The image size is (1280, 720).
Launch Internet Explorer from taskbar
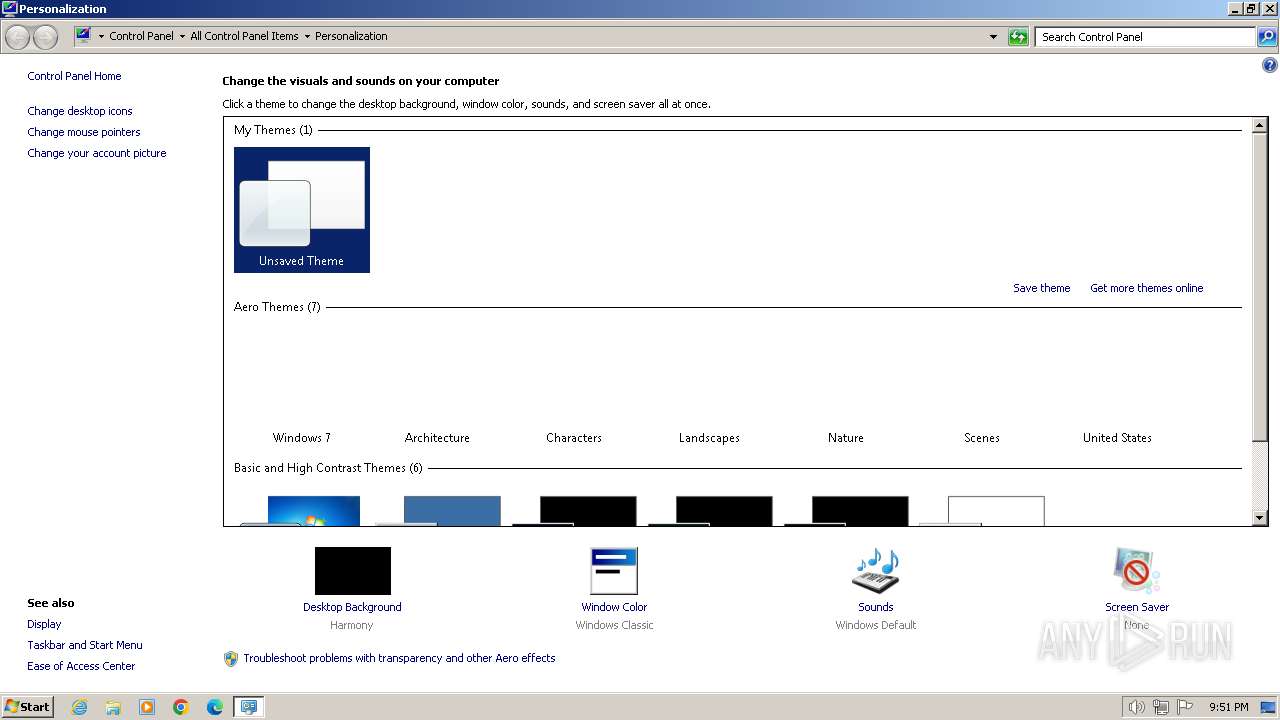tap(79, 707)
